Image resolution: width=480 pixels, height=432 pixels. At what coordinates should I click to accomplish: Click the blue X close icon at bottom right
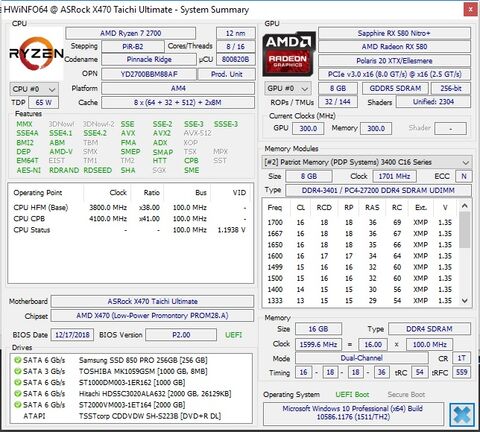click(x=462, y=415)
